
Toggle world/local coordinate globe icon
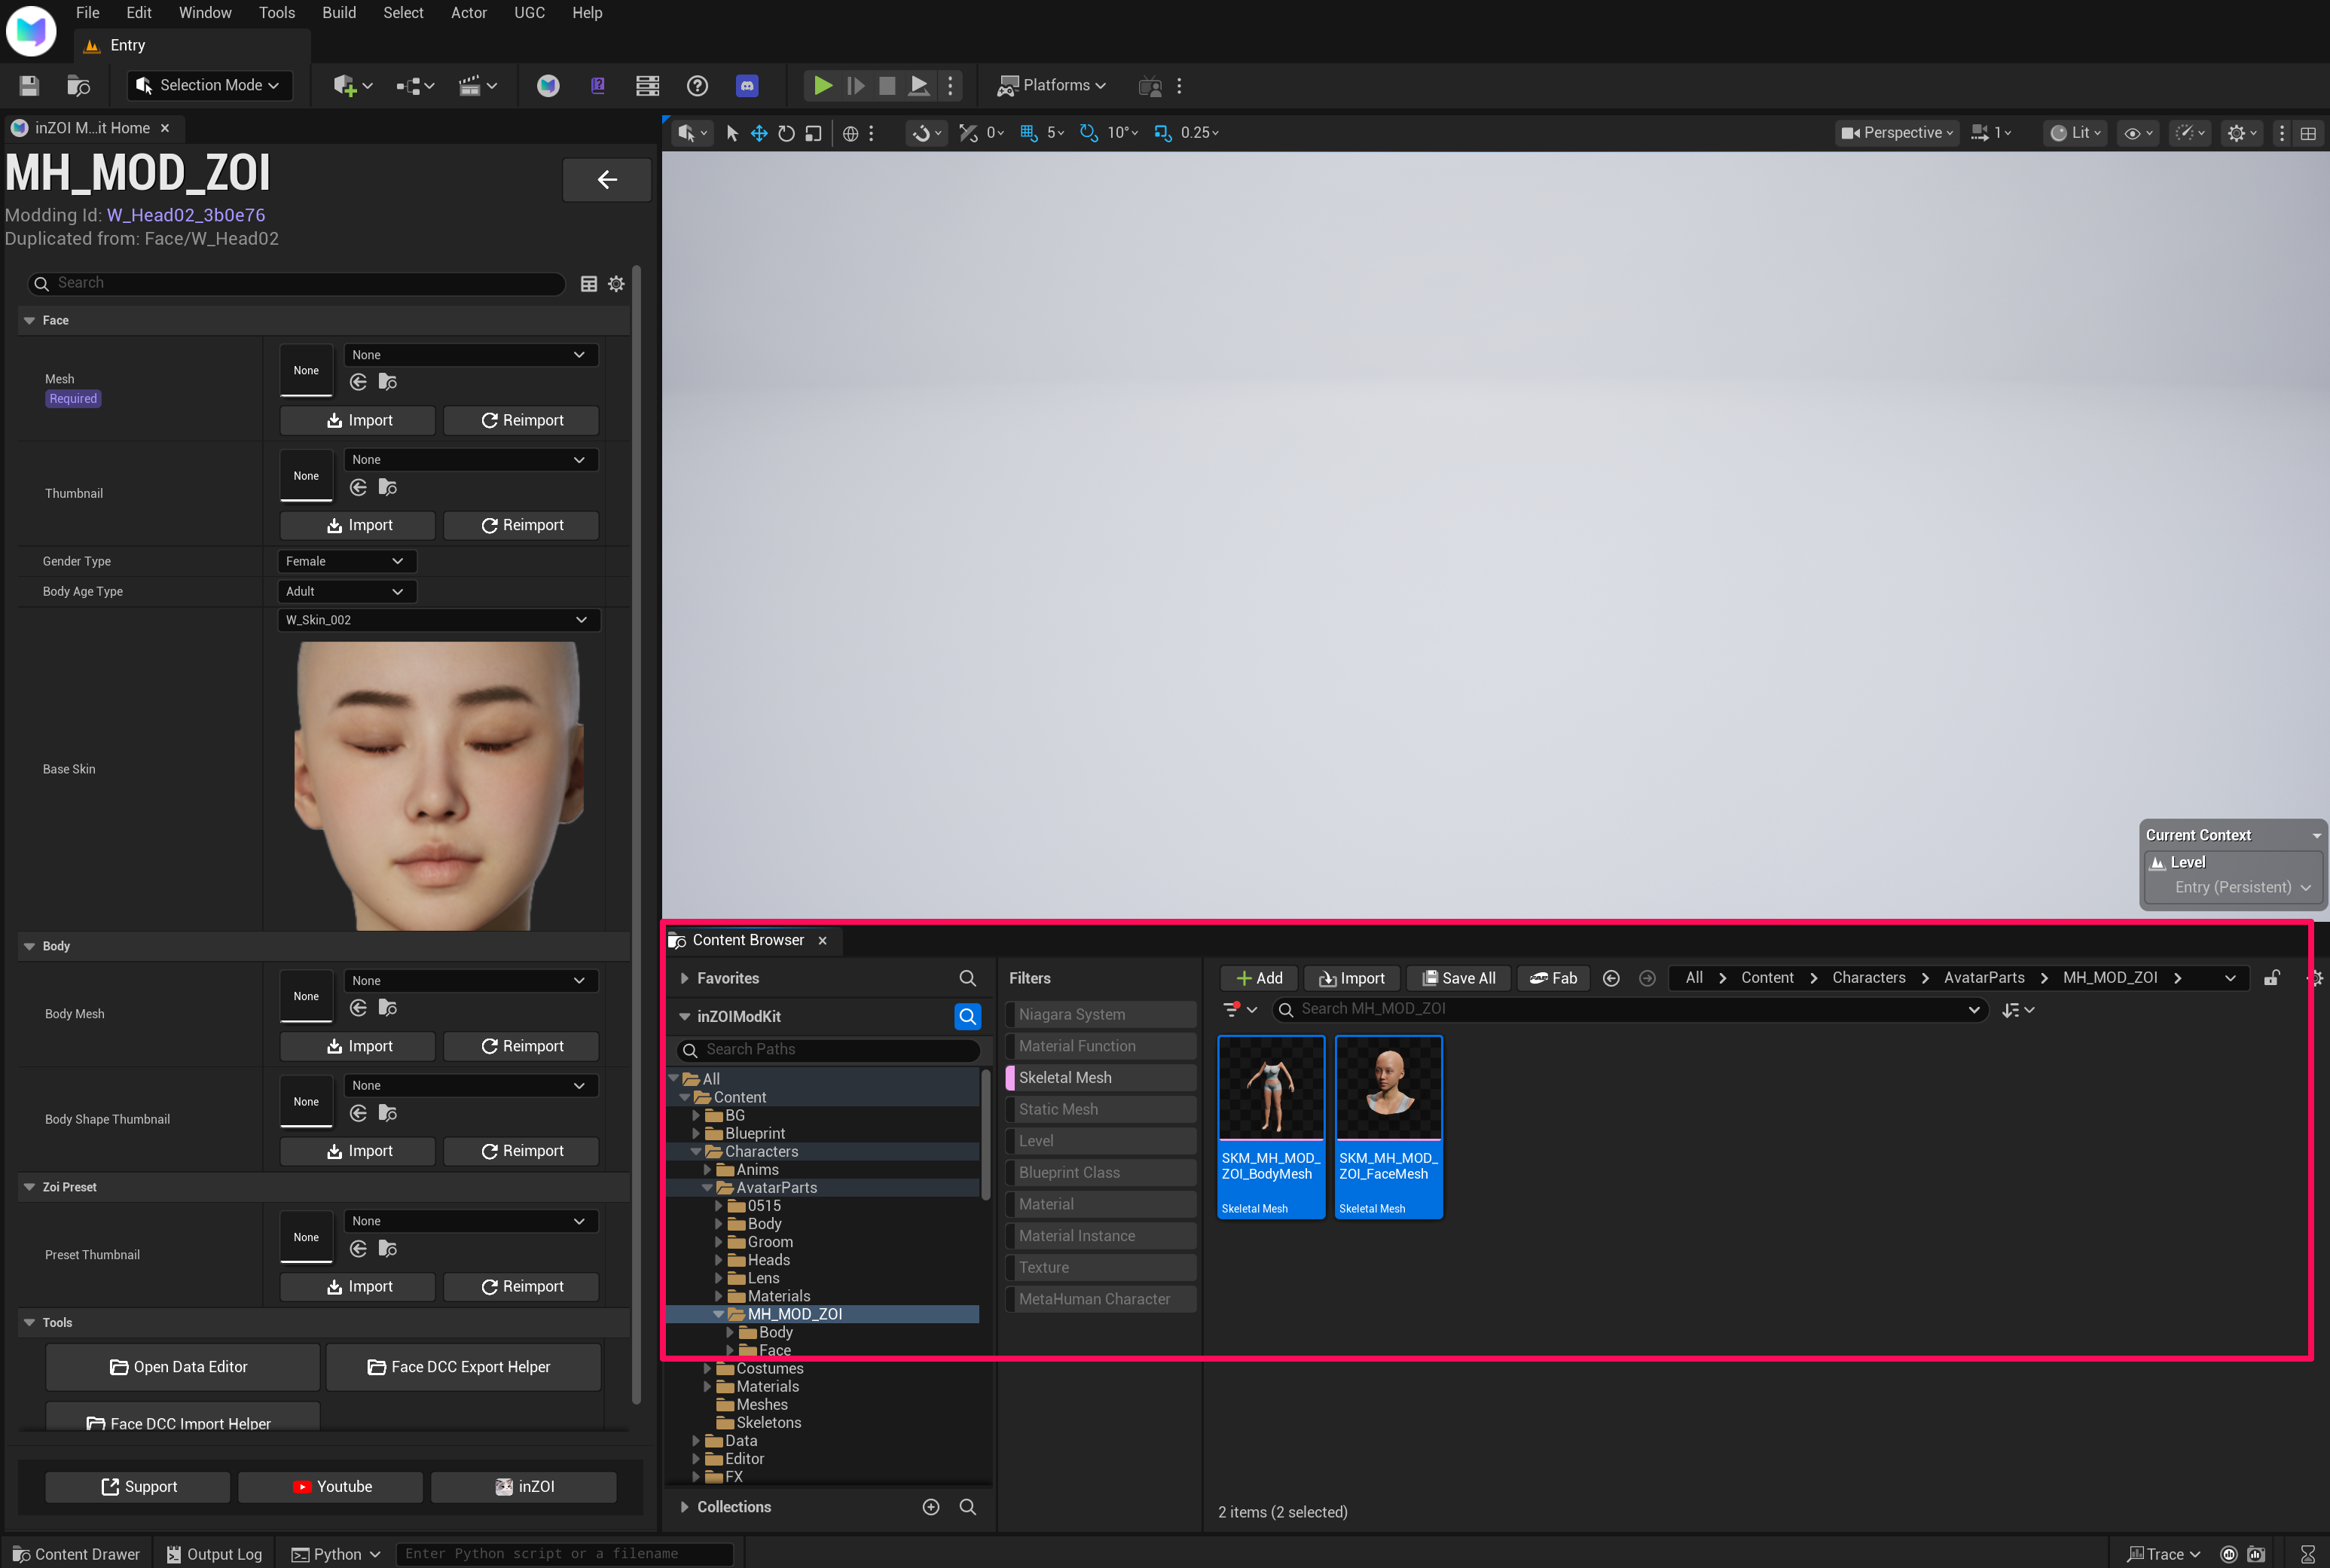850,133
